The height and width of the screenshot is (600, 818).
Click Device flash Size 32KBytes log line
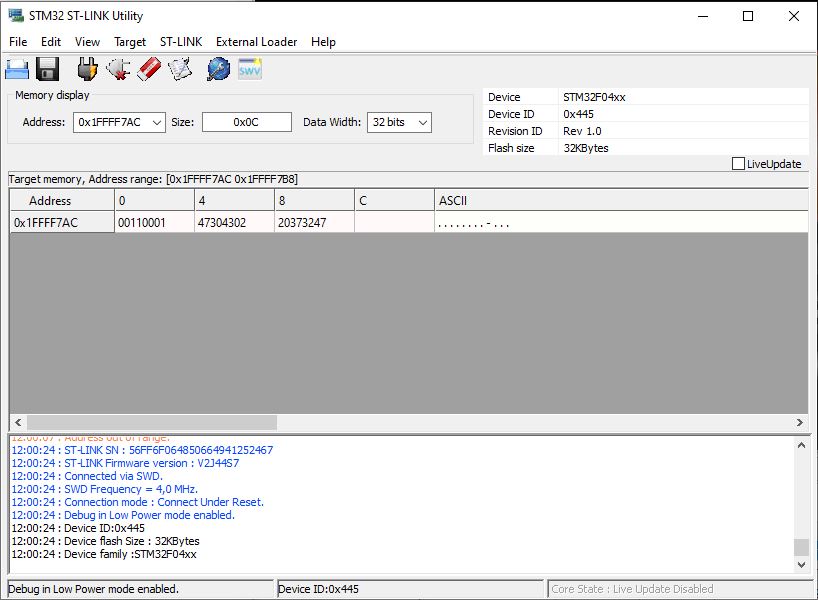(x=105, y=541)
